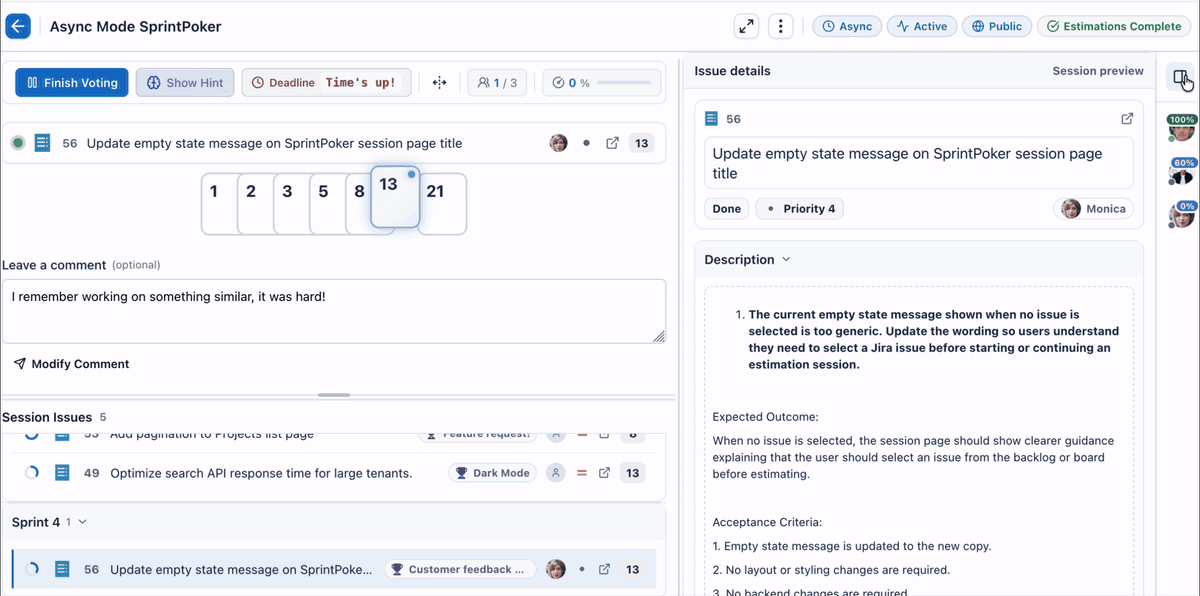
Task: Click the Estimations Complete pill
Action: pyautogui.click(x=1113, y=27)
